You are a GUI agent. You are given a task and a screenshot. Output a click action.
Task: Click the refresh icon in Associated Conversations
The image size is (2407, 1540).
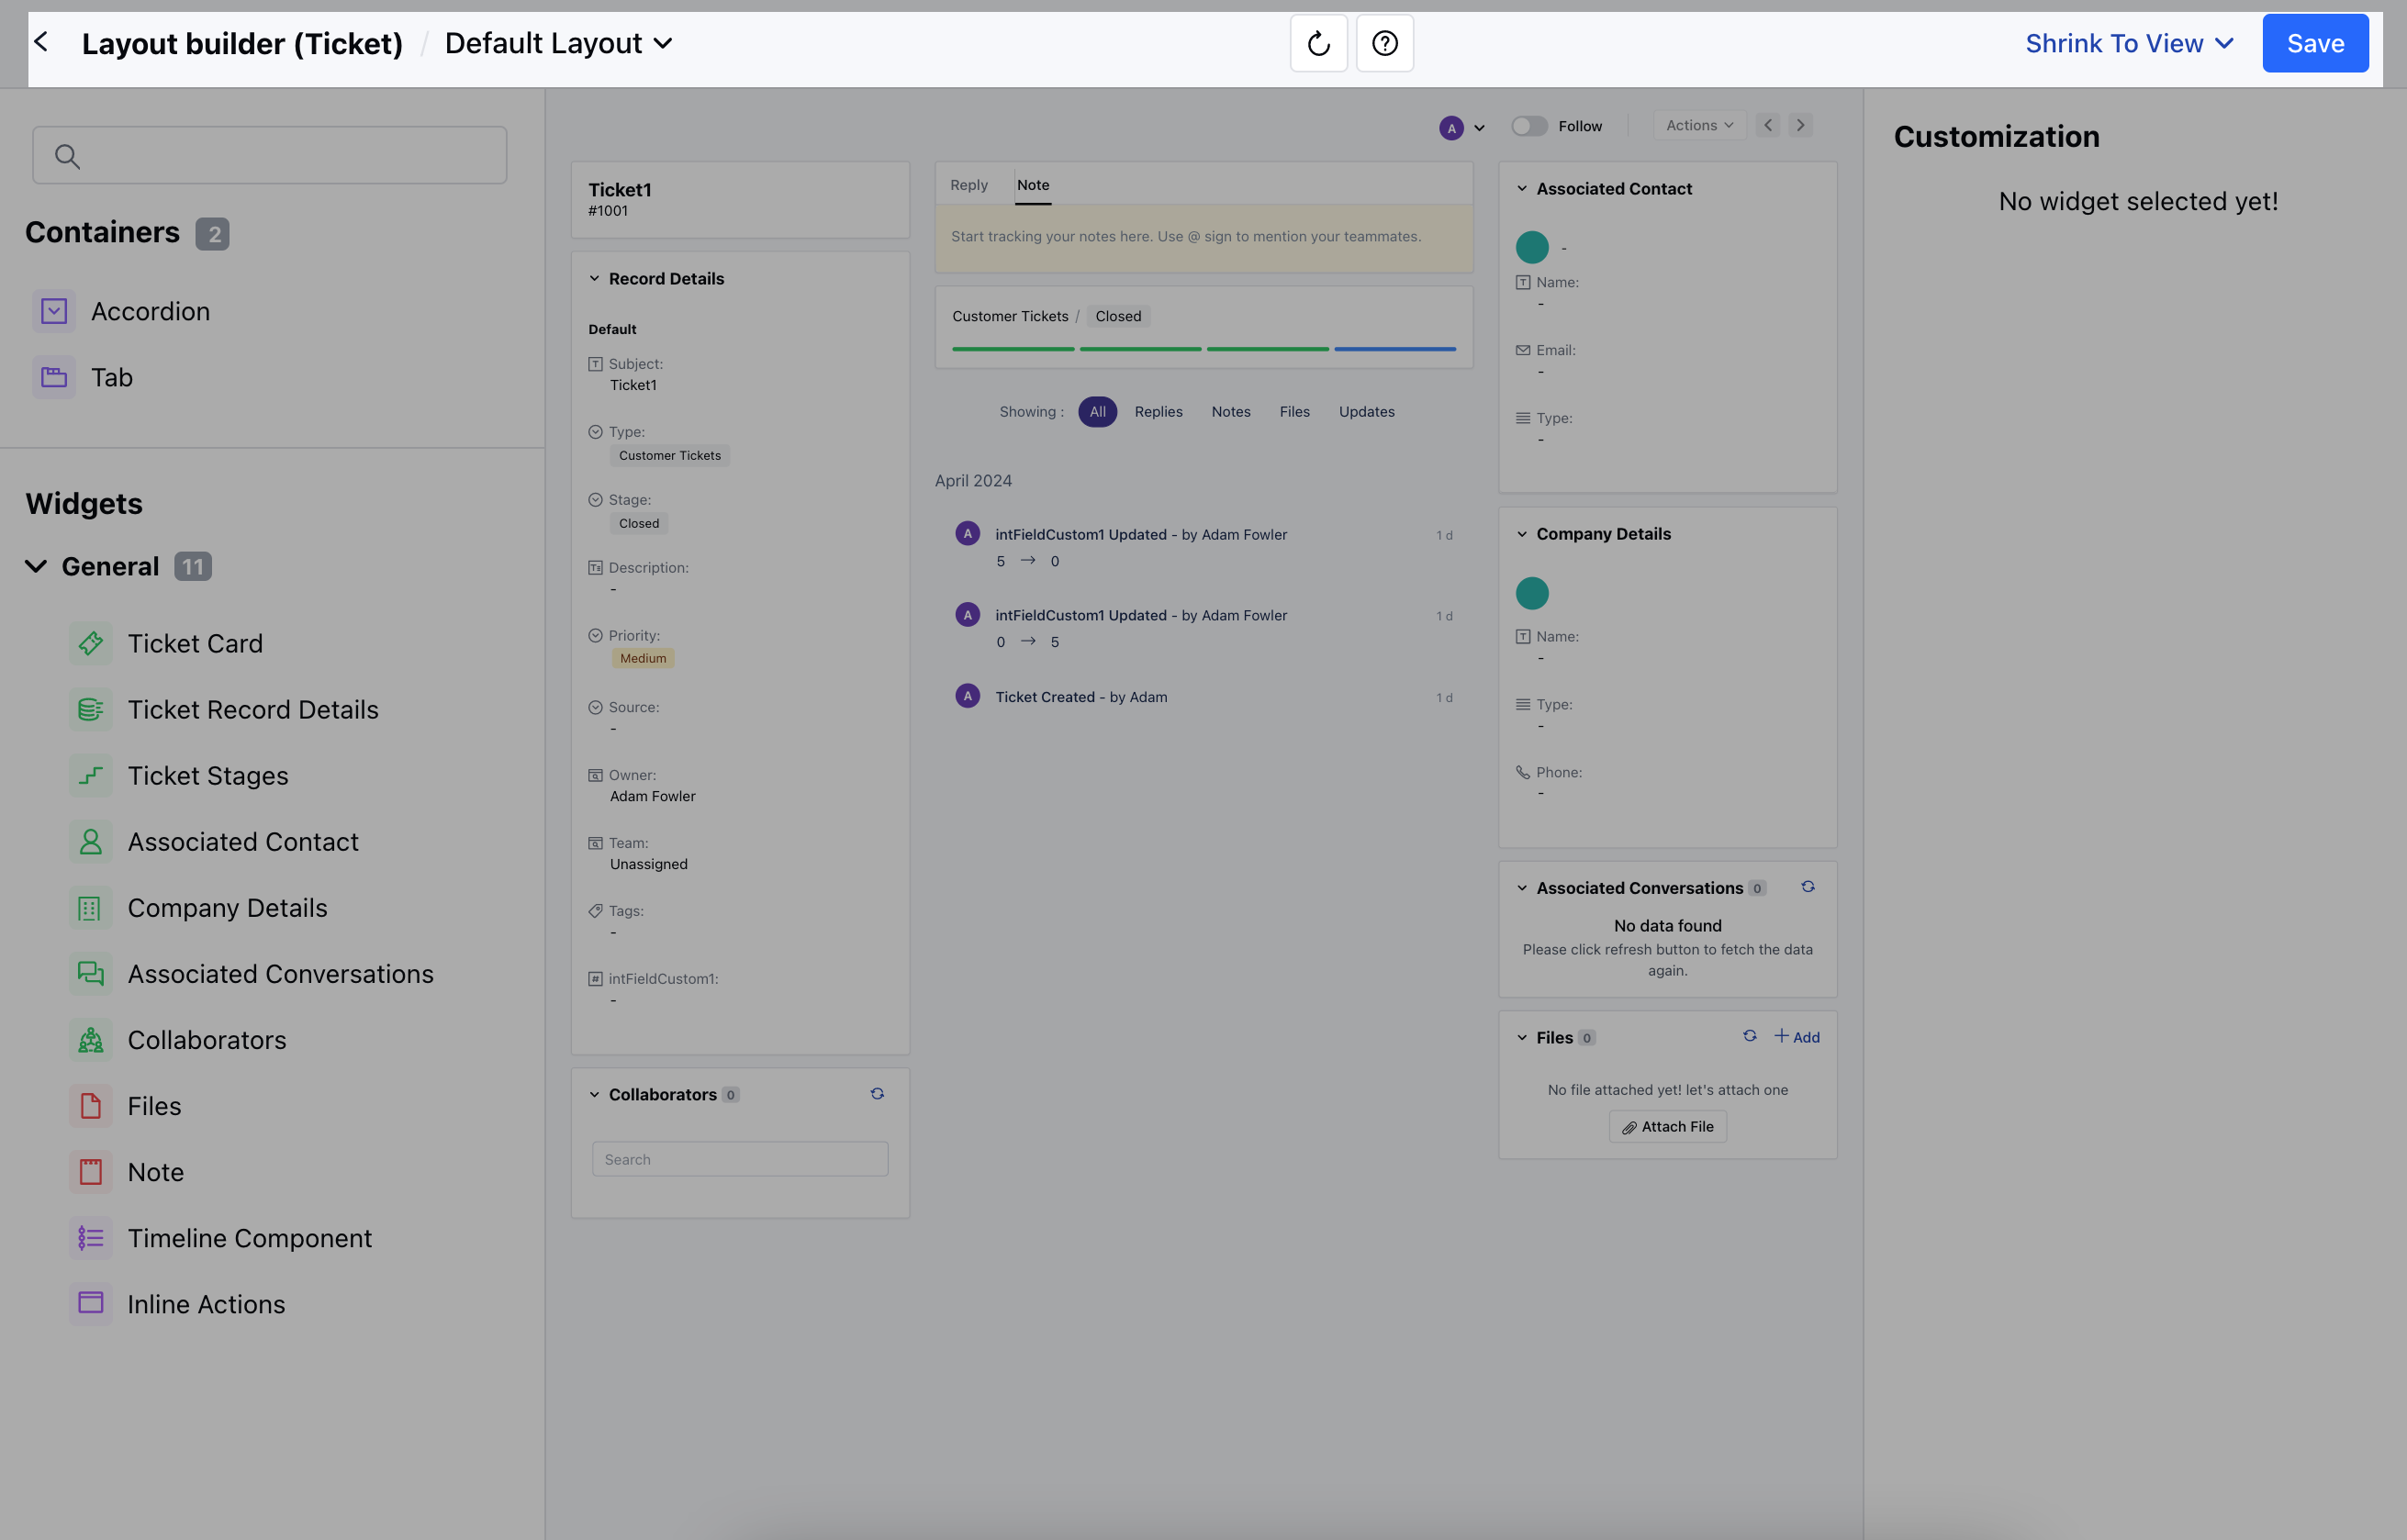[1808, 887]
